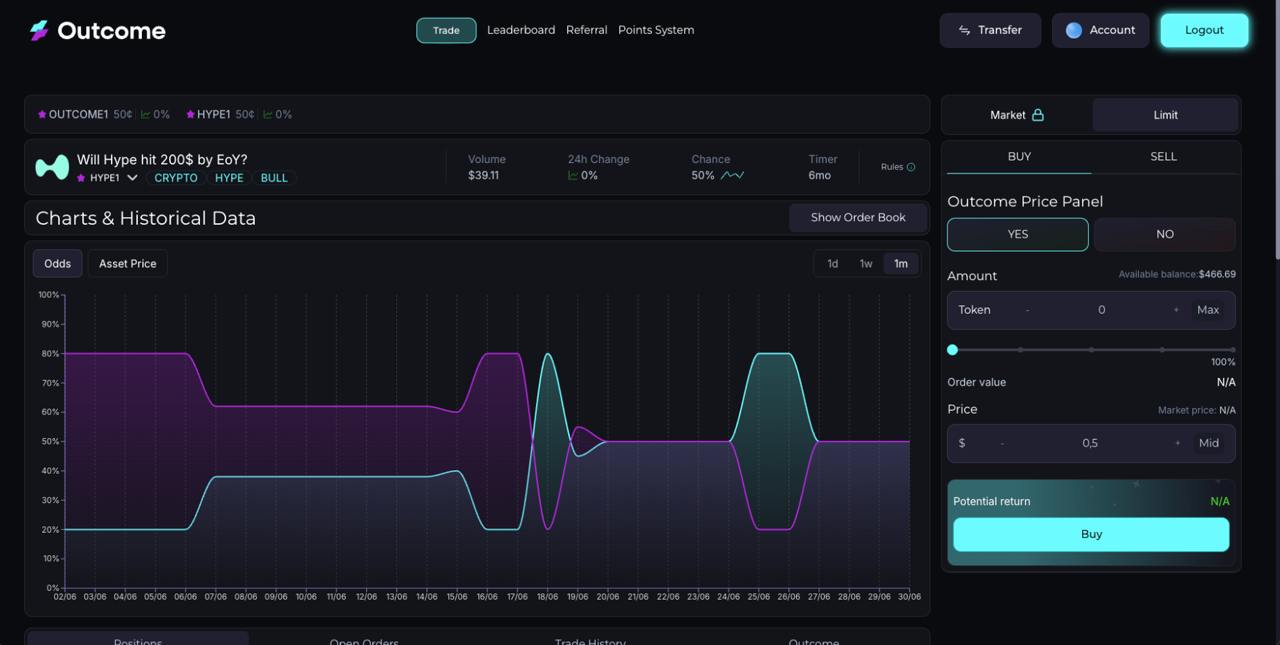
Task: Select the 1w chart timeframe
Action: click(x=866, y=263)
